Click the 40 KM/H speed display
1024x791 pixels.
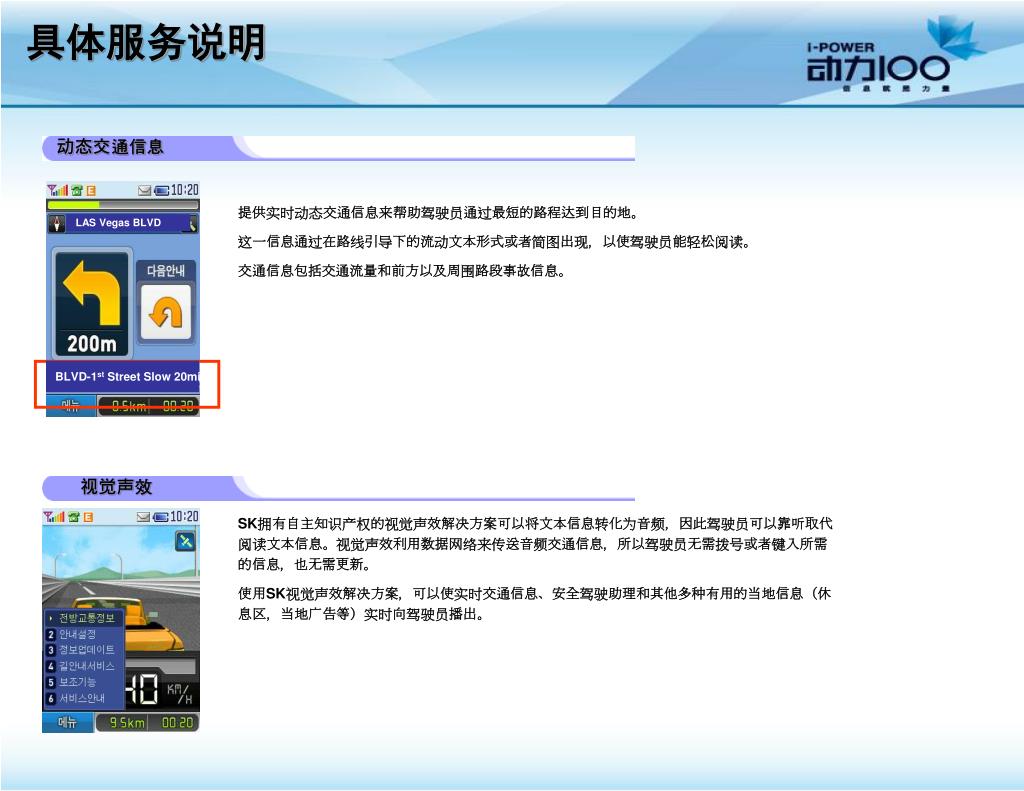coord(160,690)
